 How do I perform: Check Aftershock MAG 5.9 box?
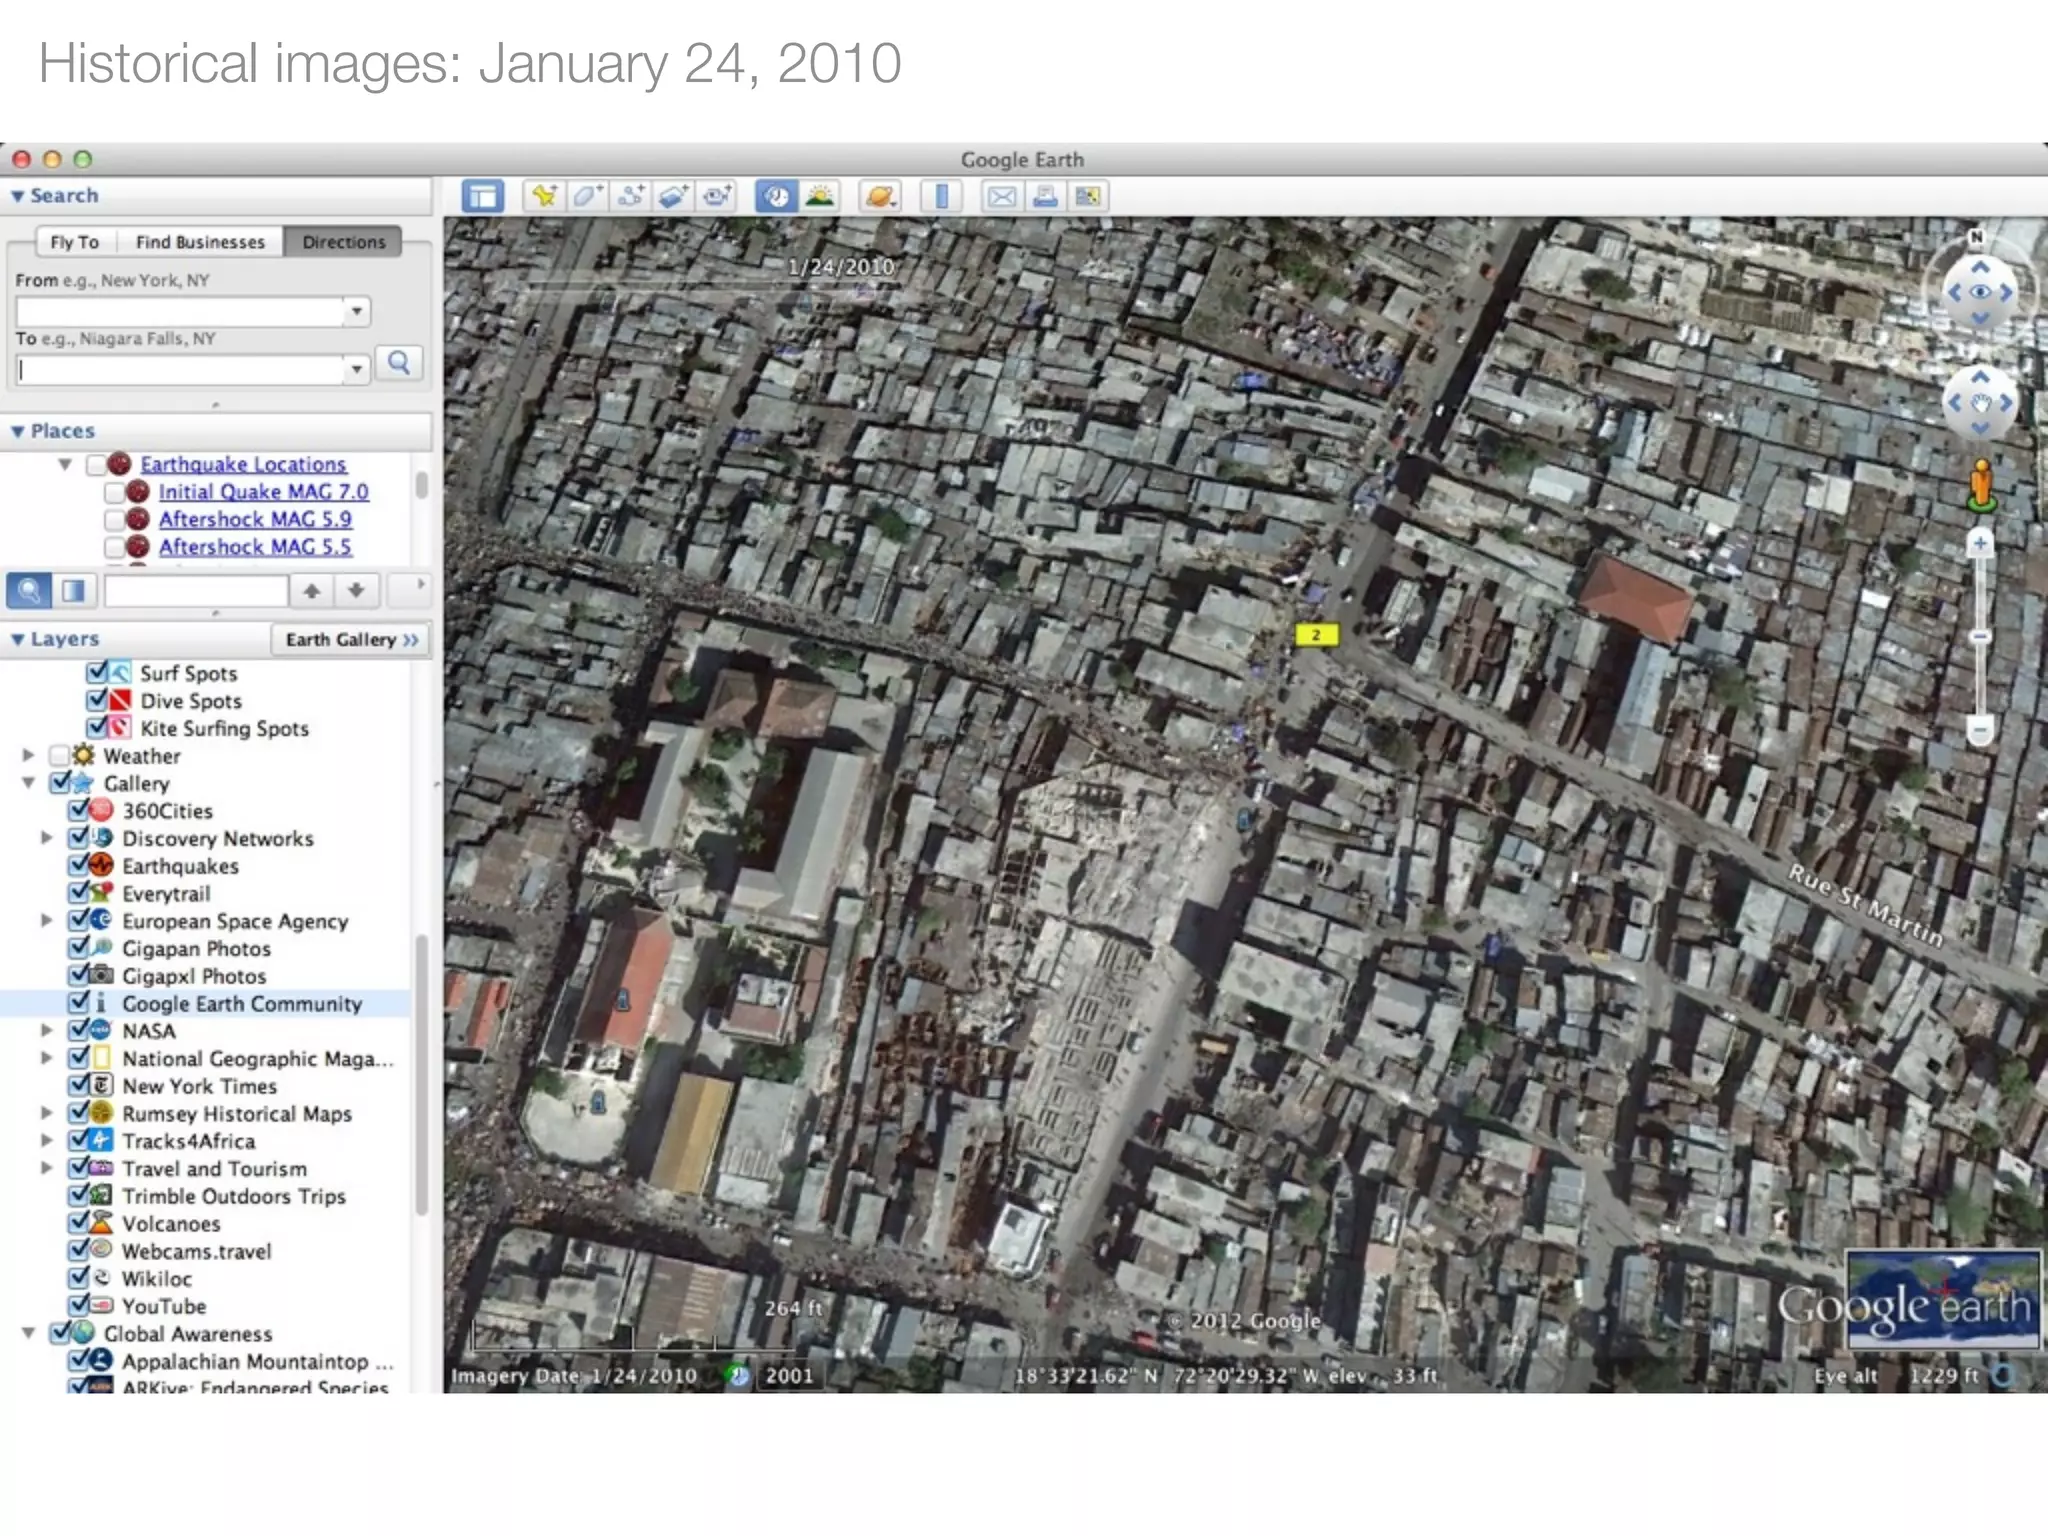point(114,519)
